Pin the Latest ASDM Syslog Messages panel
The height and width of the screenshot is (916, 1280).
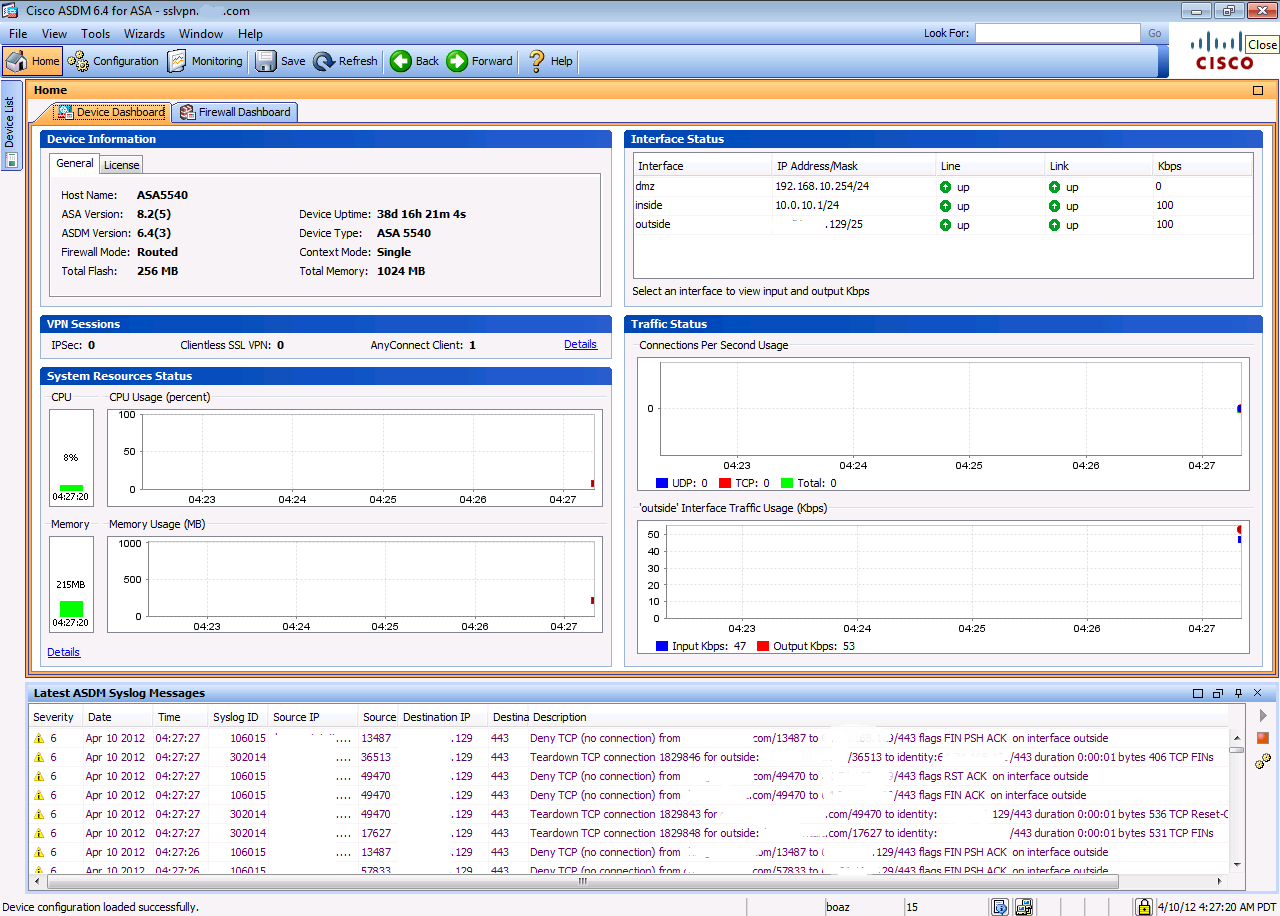[1238, 693]
